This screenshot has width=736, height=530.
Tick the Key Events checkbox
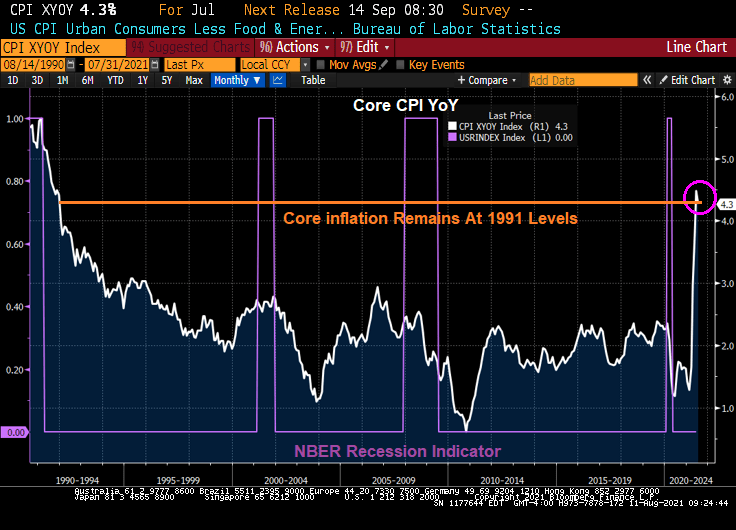pos(401,65)
